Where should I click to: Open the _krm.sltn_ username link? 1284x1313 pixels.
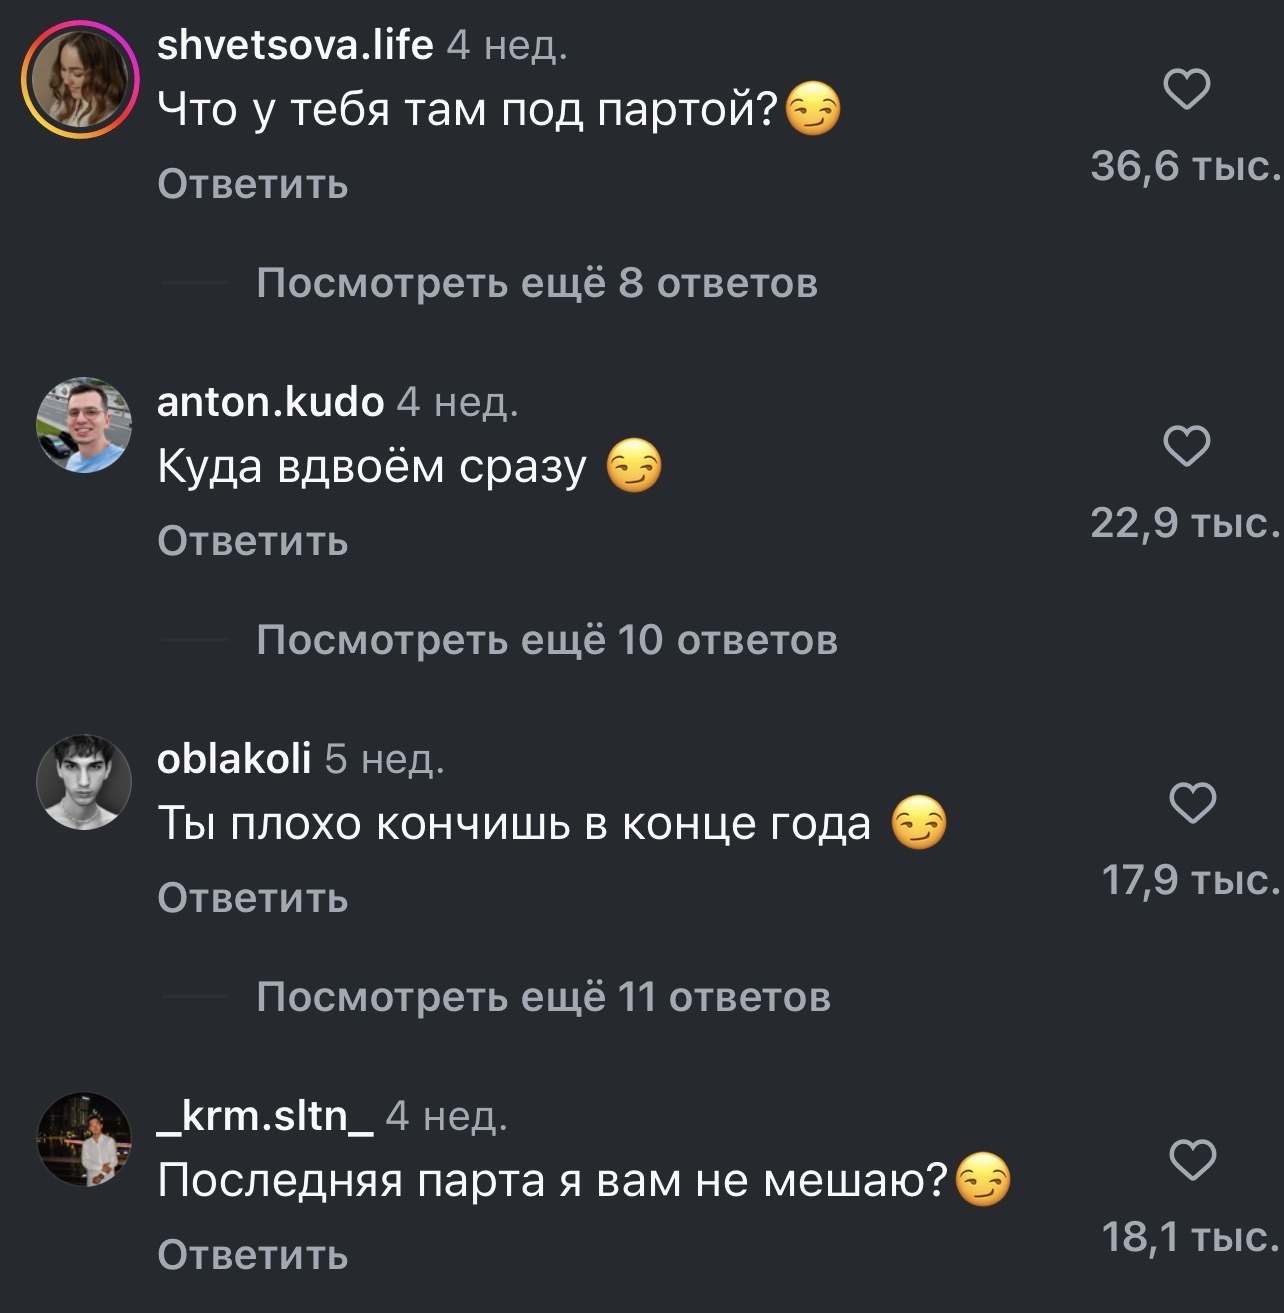[265, 1117]
